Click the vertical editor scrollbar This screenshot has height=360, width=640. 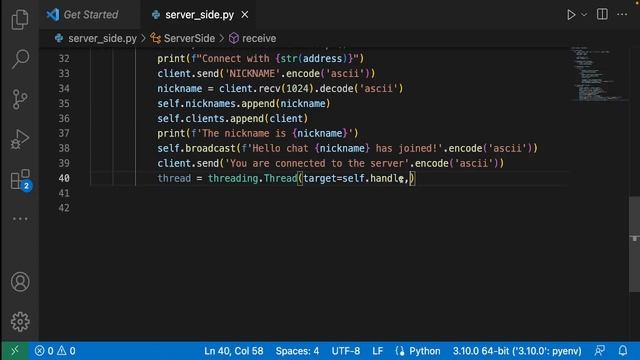[x=634, y=244]
